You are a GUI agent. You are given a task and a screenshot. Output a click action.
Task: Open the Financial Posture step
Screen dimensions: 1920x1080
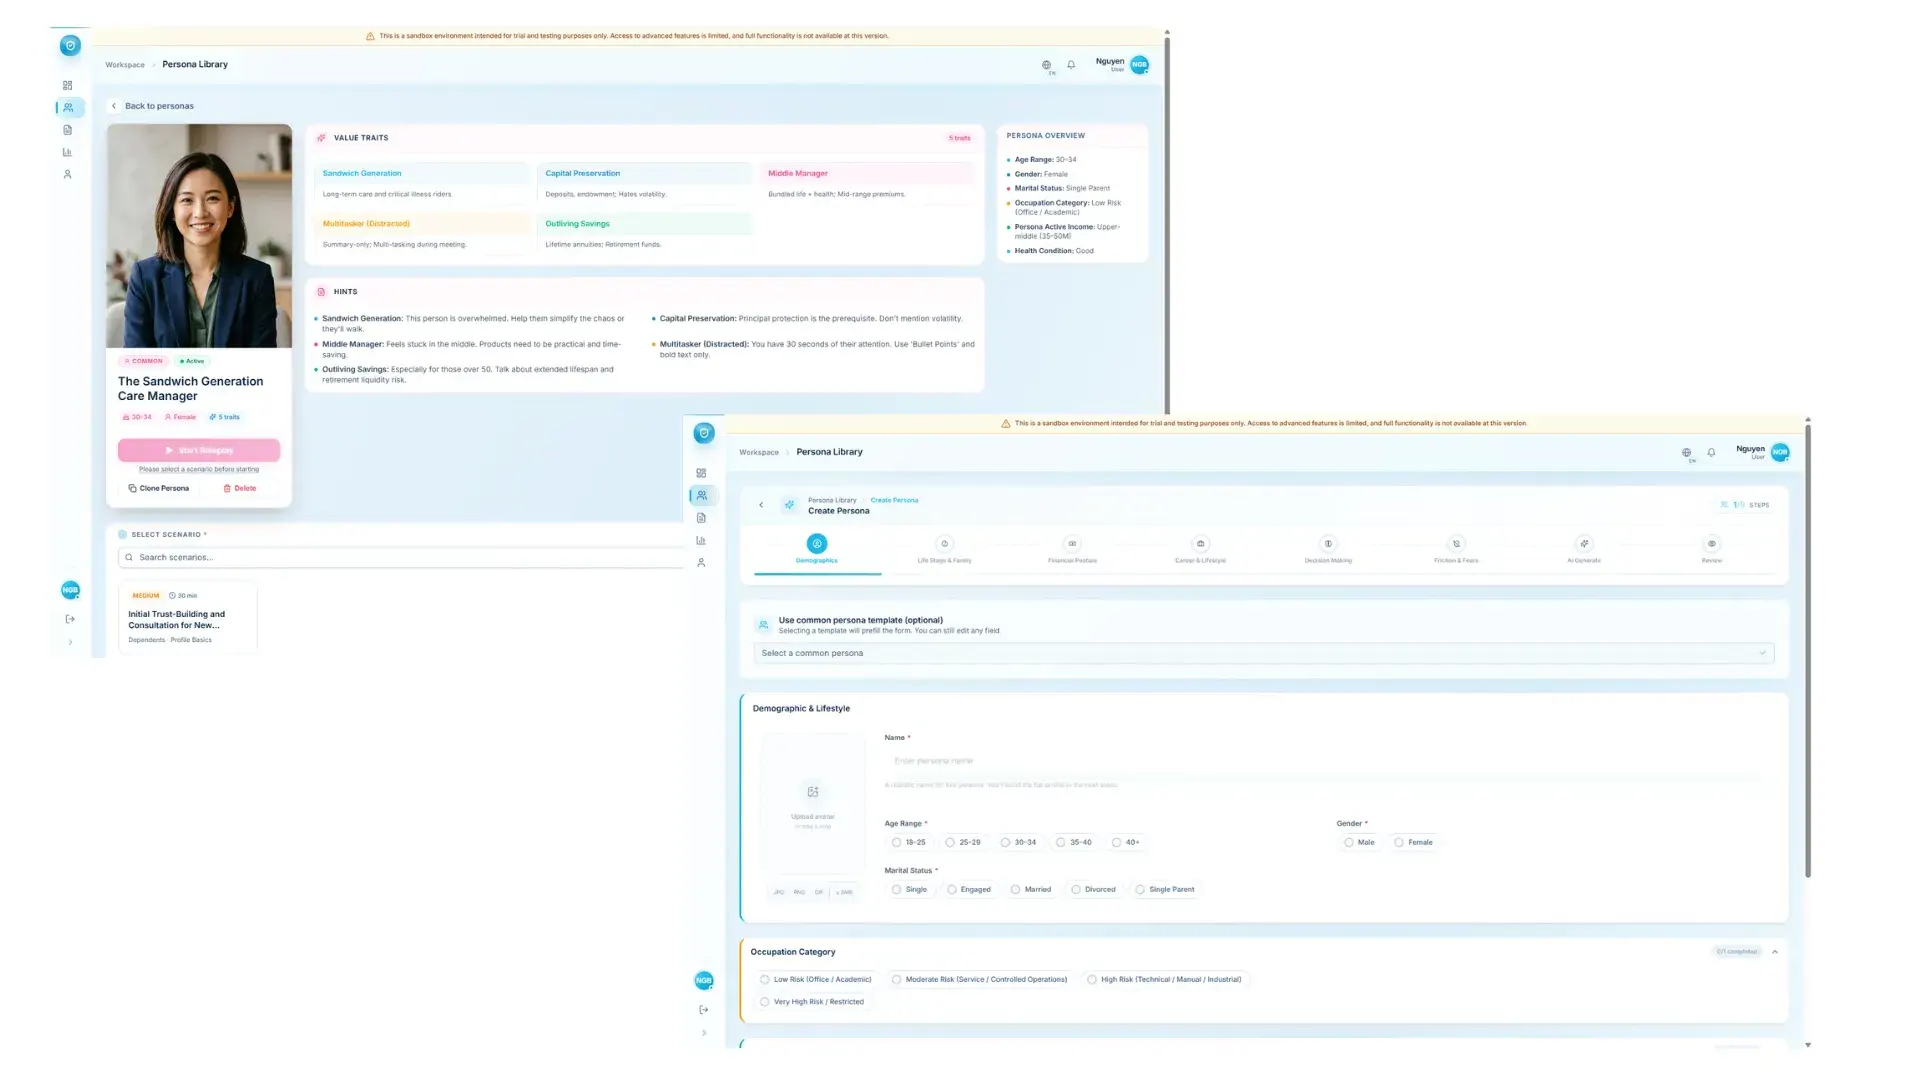pos(1072,550)
